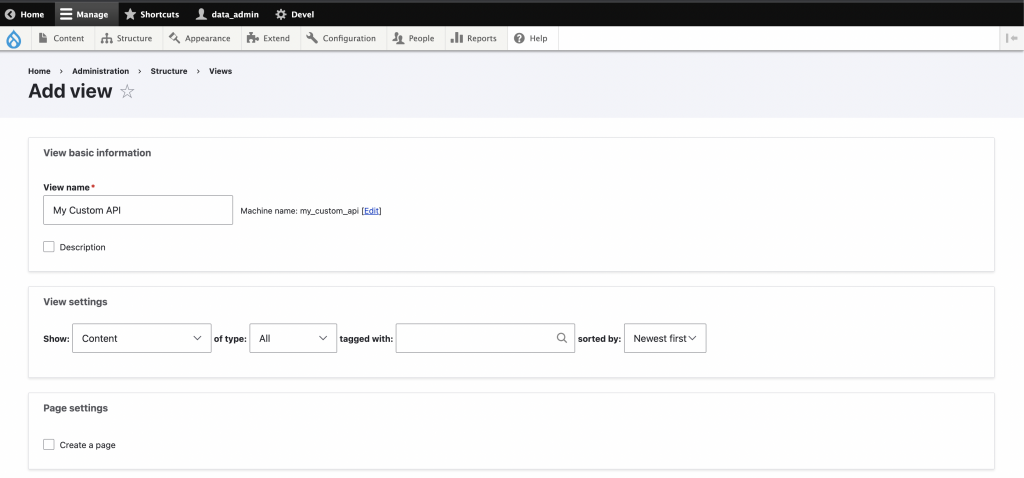Open the Show dropdown set to Content
Viewport: 1024px width, 478px height.
coord(141,338)
